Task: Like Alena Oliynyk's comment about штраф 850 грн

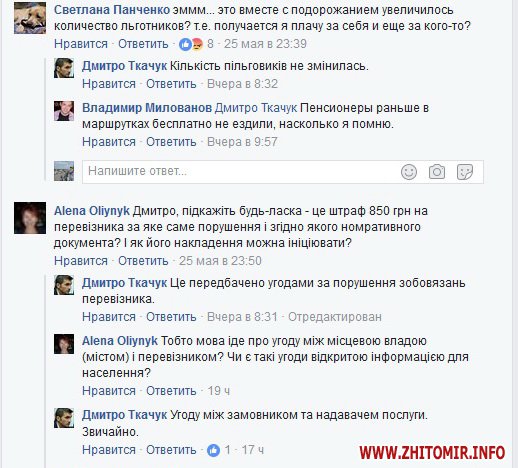Action: [x=81, y=261]
